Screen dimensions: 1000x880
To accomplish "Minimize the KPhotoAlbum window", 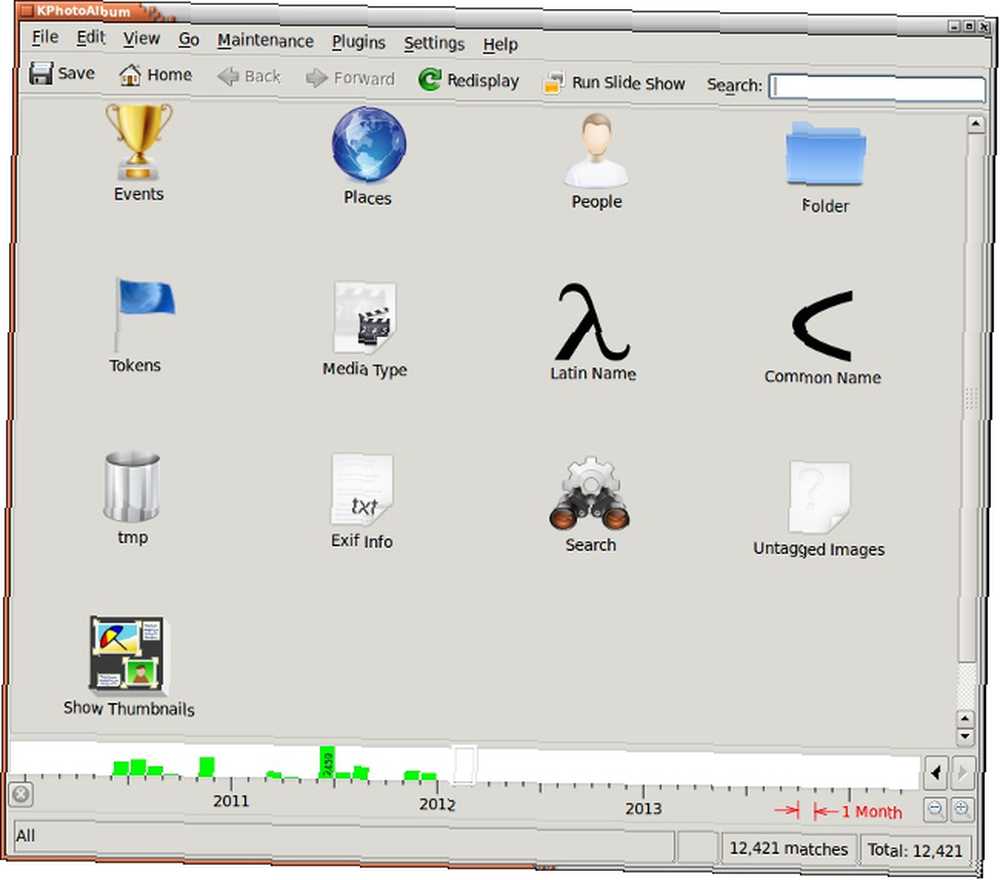I will point(954,26).
